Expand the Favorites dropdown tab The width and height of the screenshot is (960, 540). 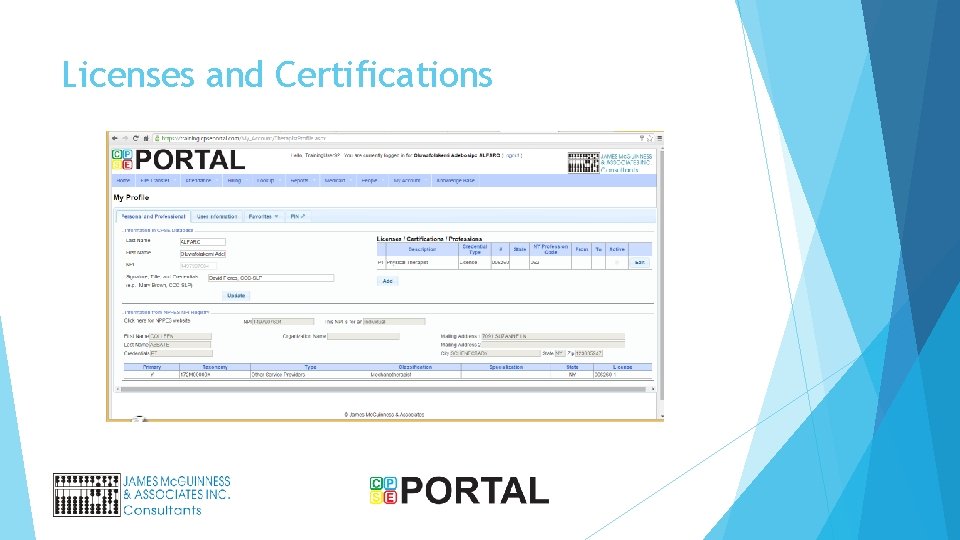pos(263,217)
